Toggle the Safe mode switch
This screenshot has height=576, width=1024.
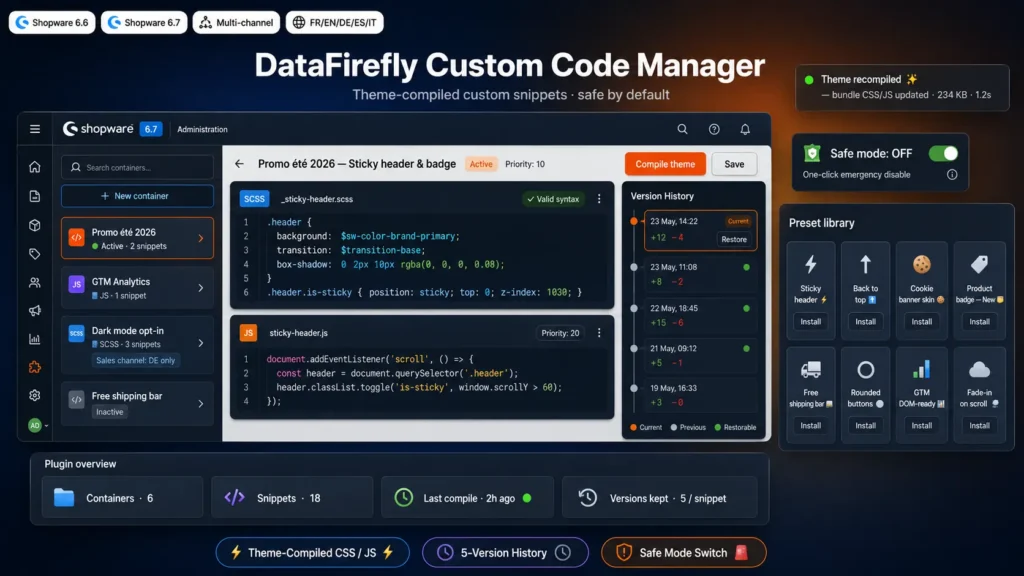(943, 153)
